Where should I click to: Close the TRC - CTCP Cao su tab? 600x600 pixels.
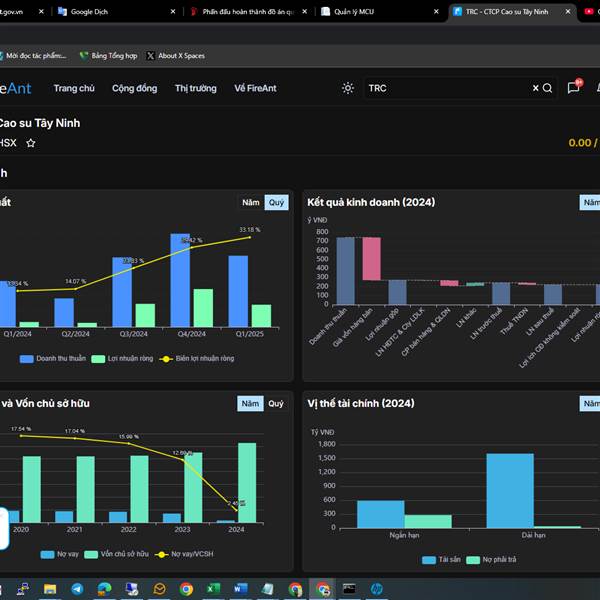pos(568,11)
